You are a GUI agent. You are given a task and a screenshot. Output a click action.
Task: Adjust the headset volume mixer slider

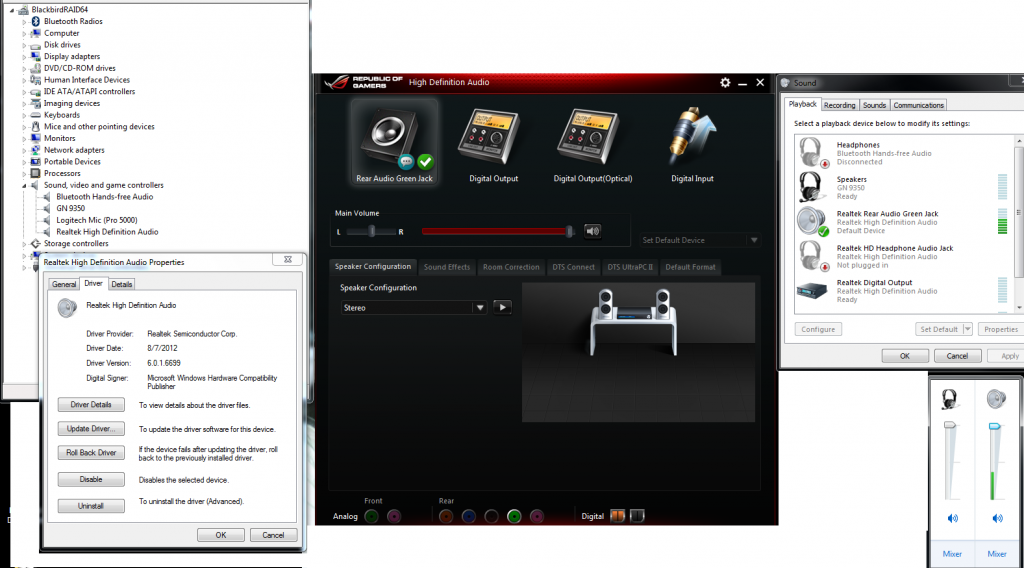point(950,426)
